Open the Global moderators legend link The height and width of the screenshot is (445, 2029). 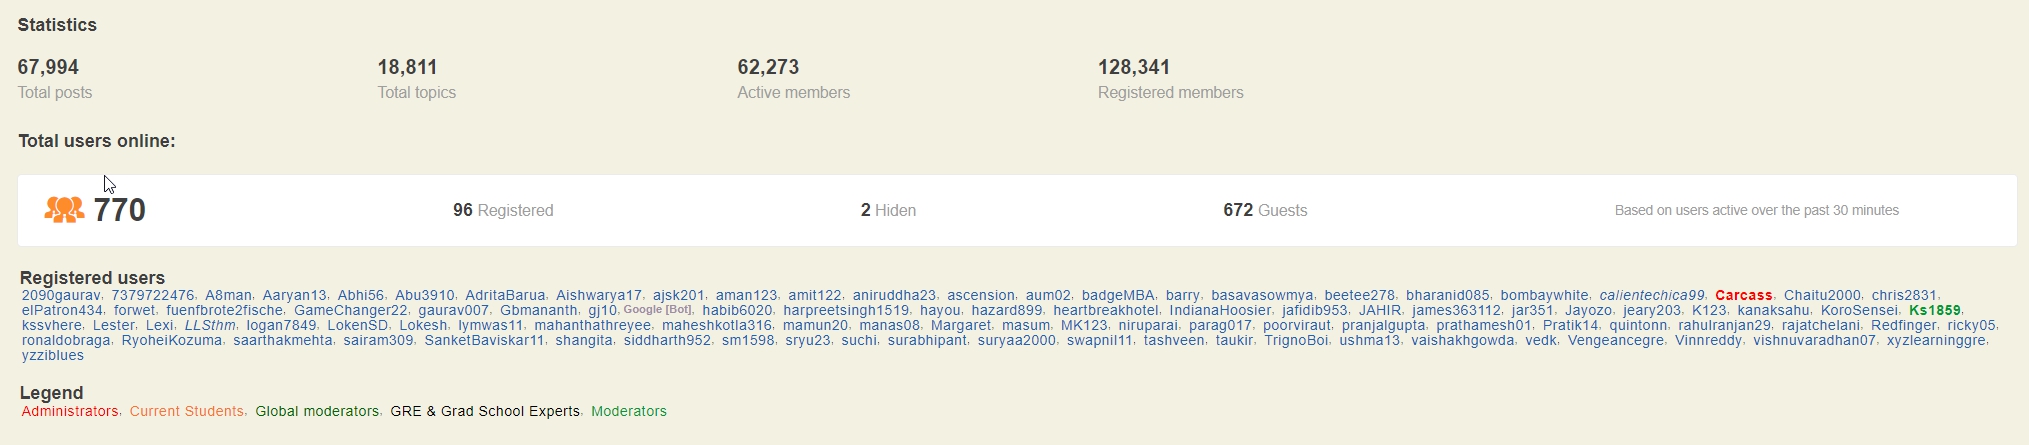317,411
